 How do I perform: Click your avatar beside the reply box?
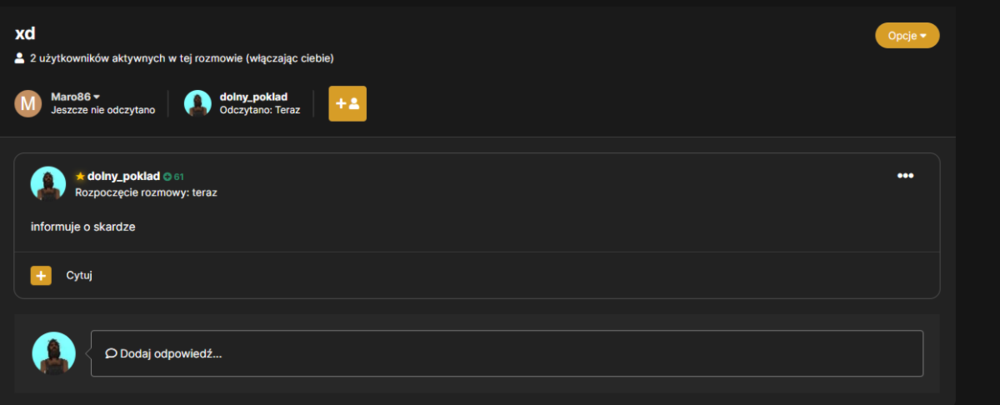tap(54, 353)
